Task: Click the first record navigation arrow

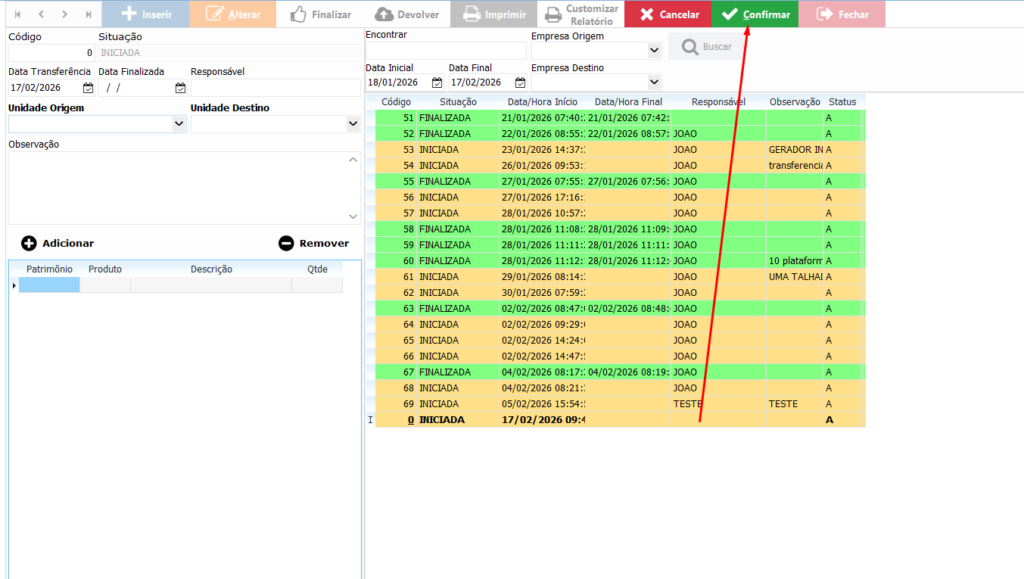Action: tap(17, 14)
